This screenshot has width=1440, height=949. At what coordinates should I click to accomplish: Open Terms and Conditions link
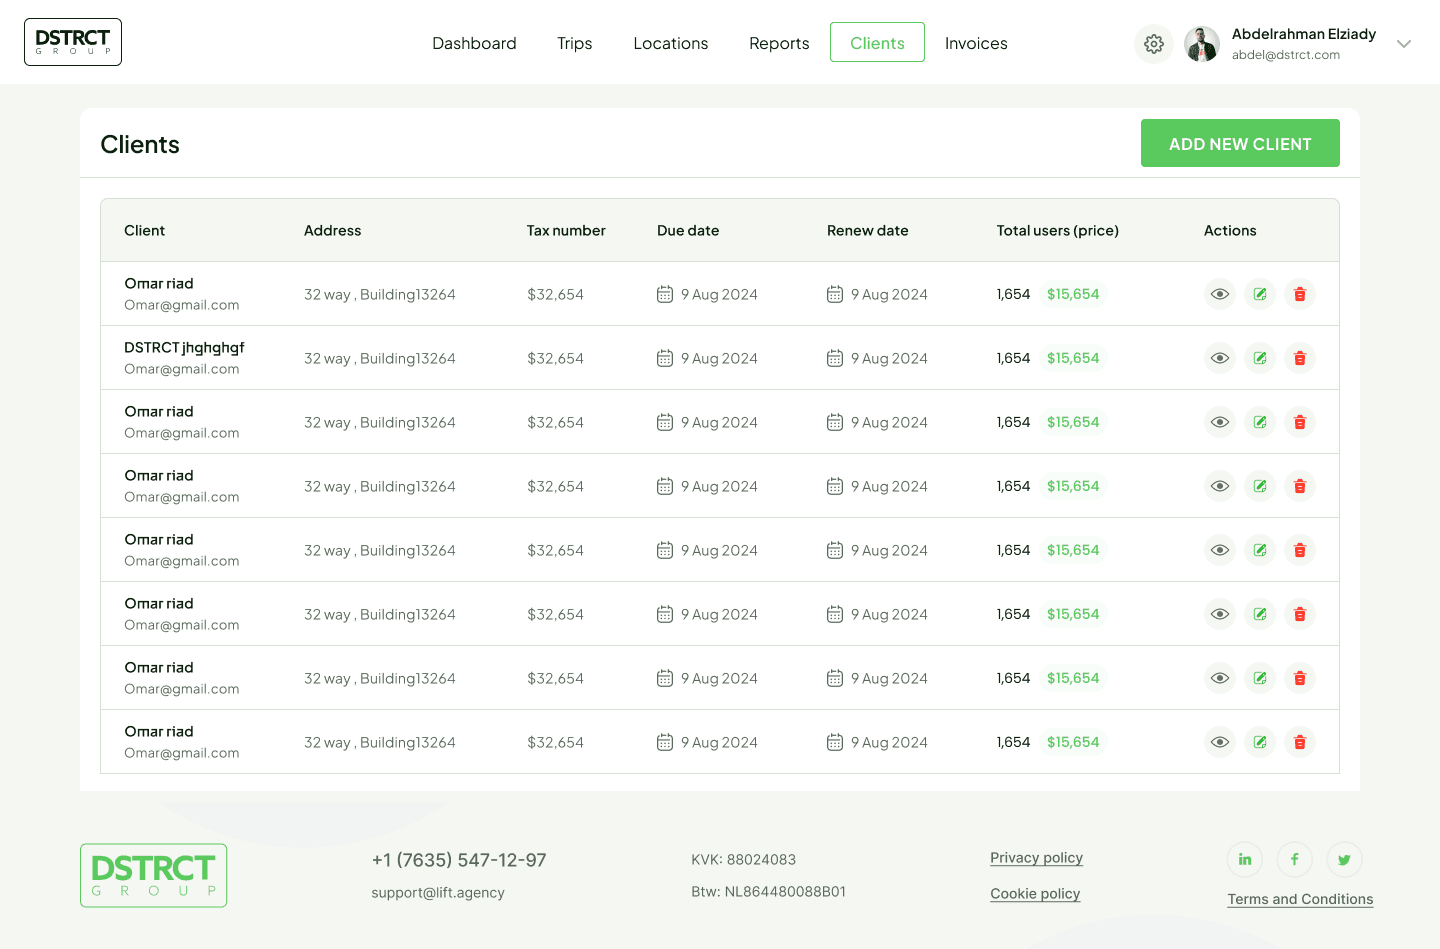coord(1299,899)
